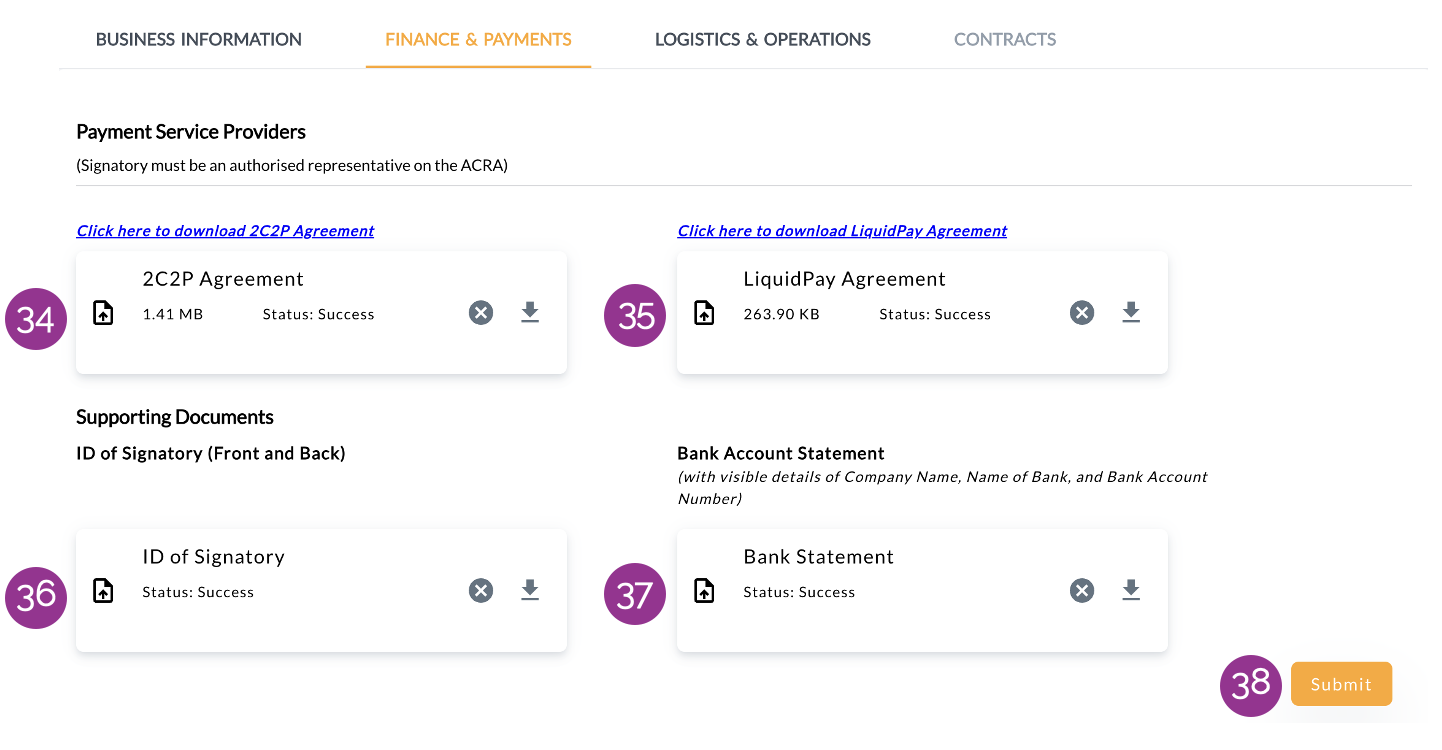The width and height of the screenshot is (1442, 750).
Task: Open the Logistics & Operations tab
Action: [763, 40]
